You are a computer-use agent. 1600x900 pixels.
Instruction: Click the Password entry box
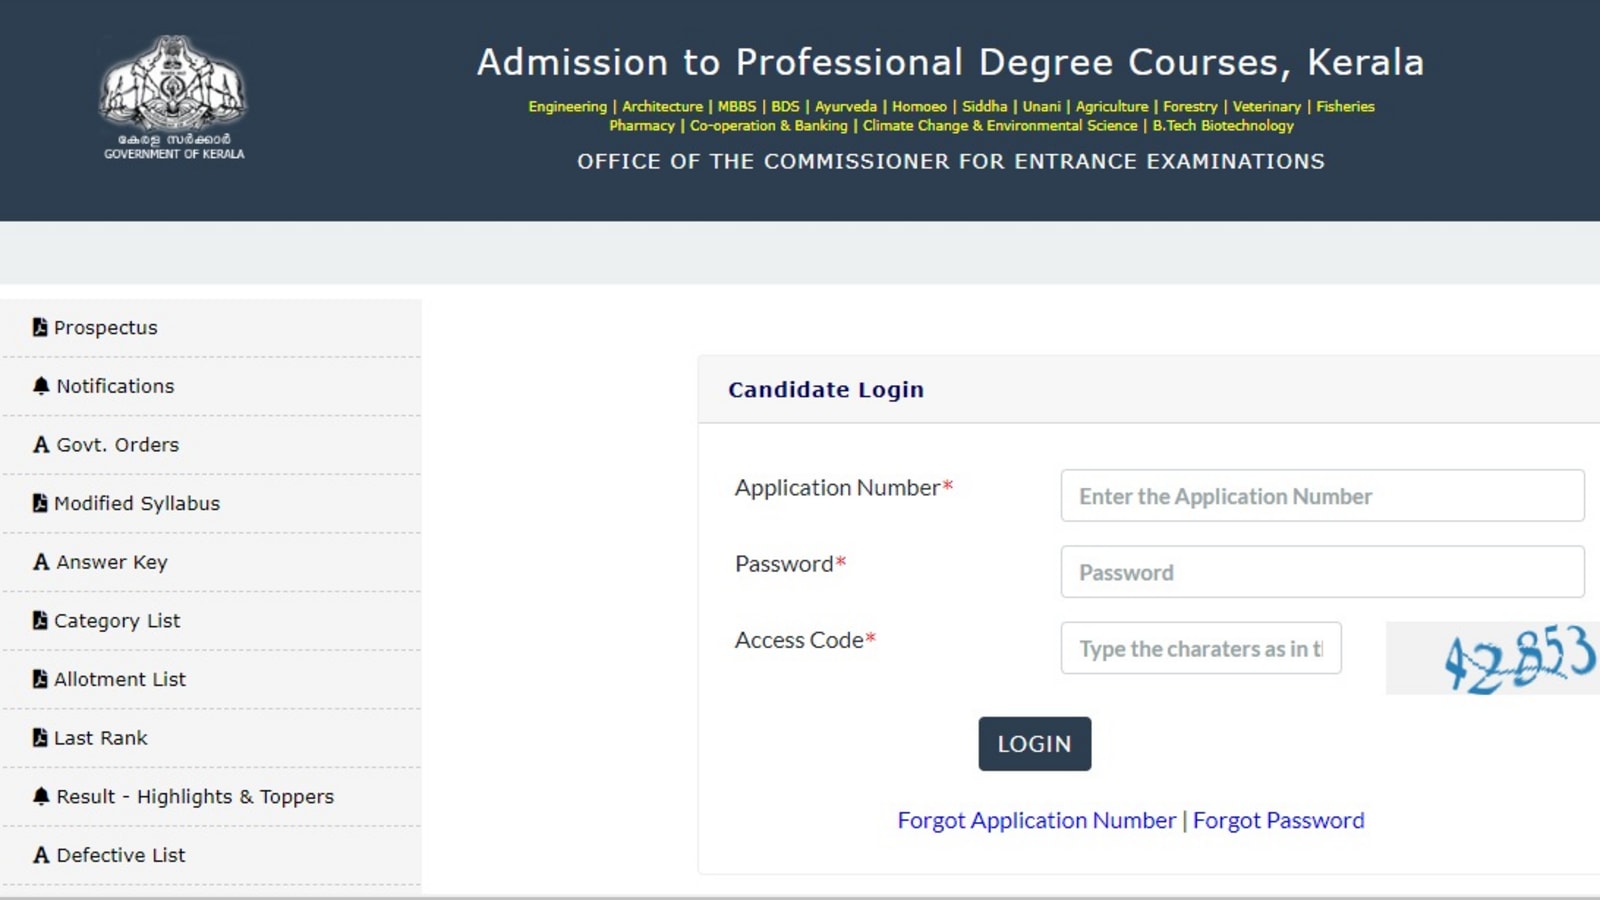click(1322, 572)
